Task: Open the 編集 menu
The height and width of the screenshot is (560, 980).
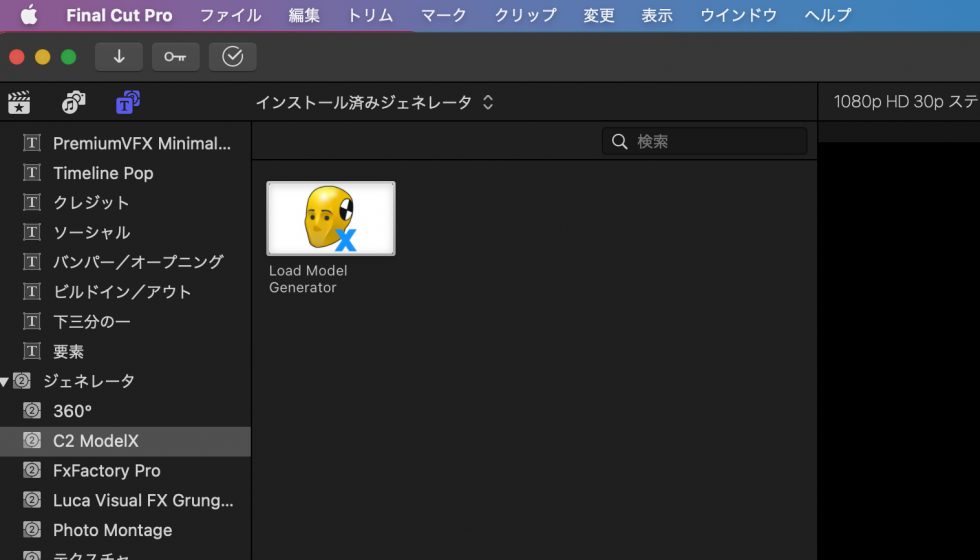Action: [304, 15]
